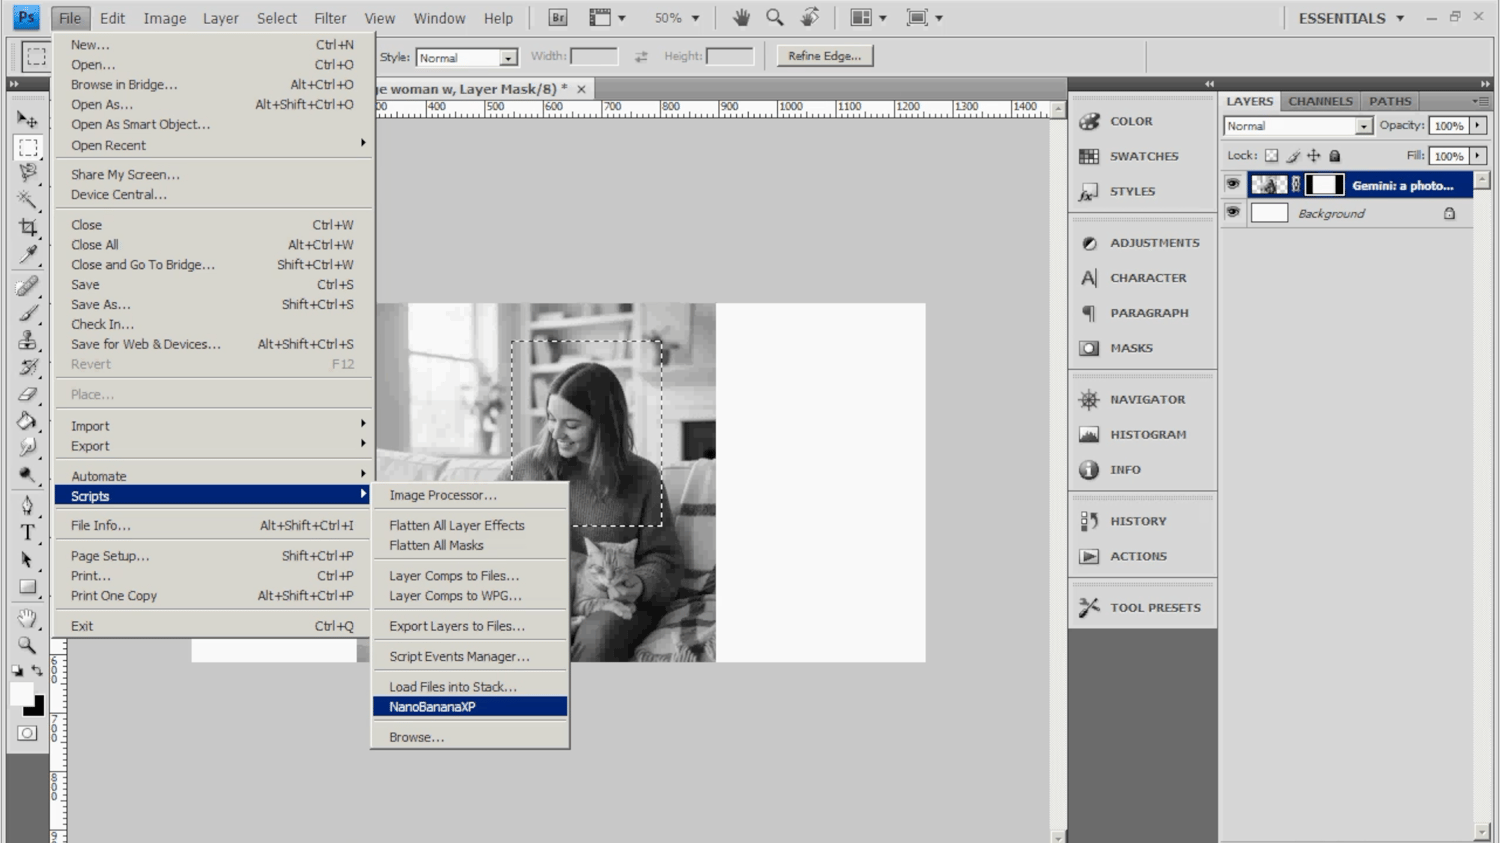Select the Zoom tool in toolbox
This screenshot has width=1500, height=843.
pos(27,646)
